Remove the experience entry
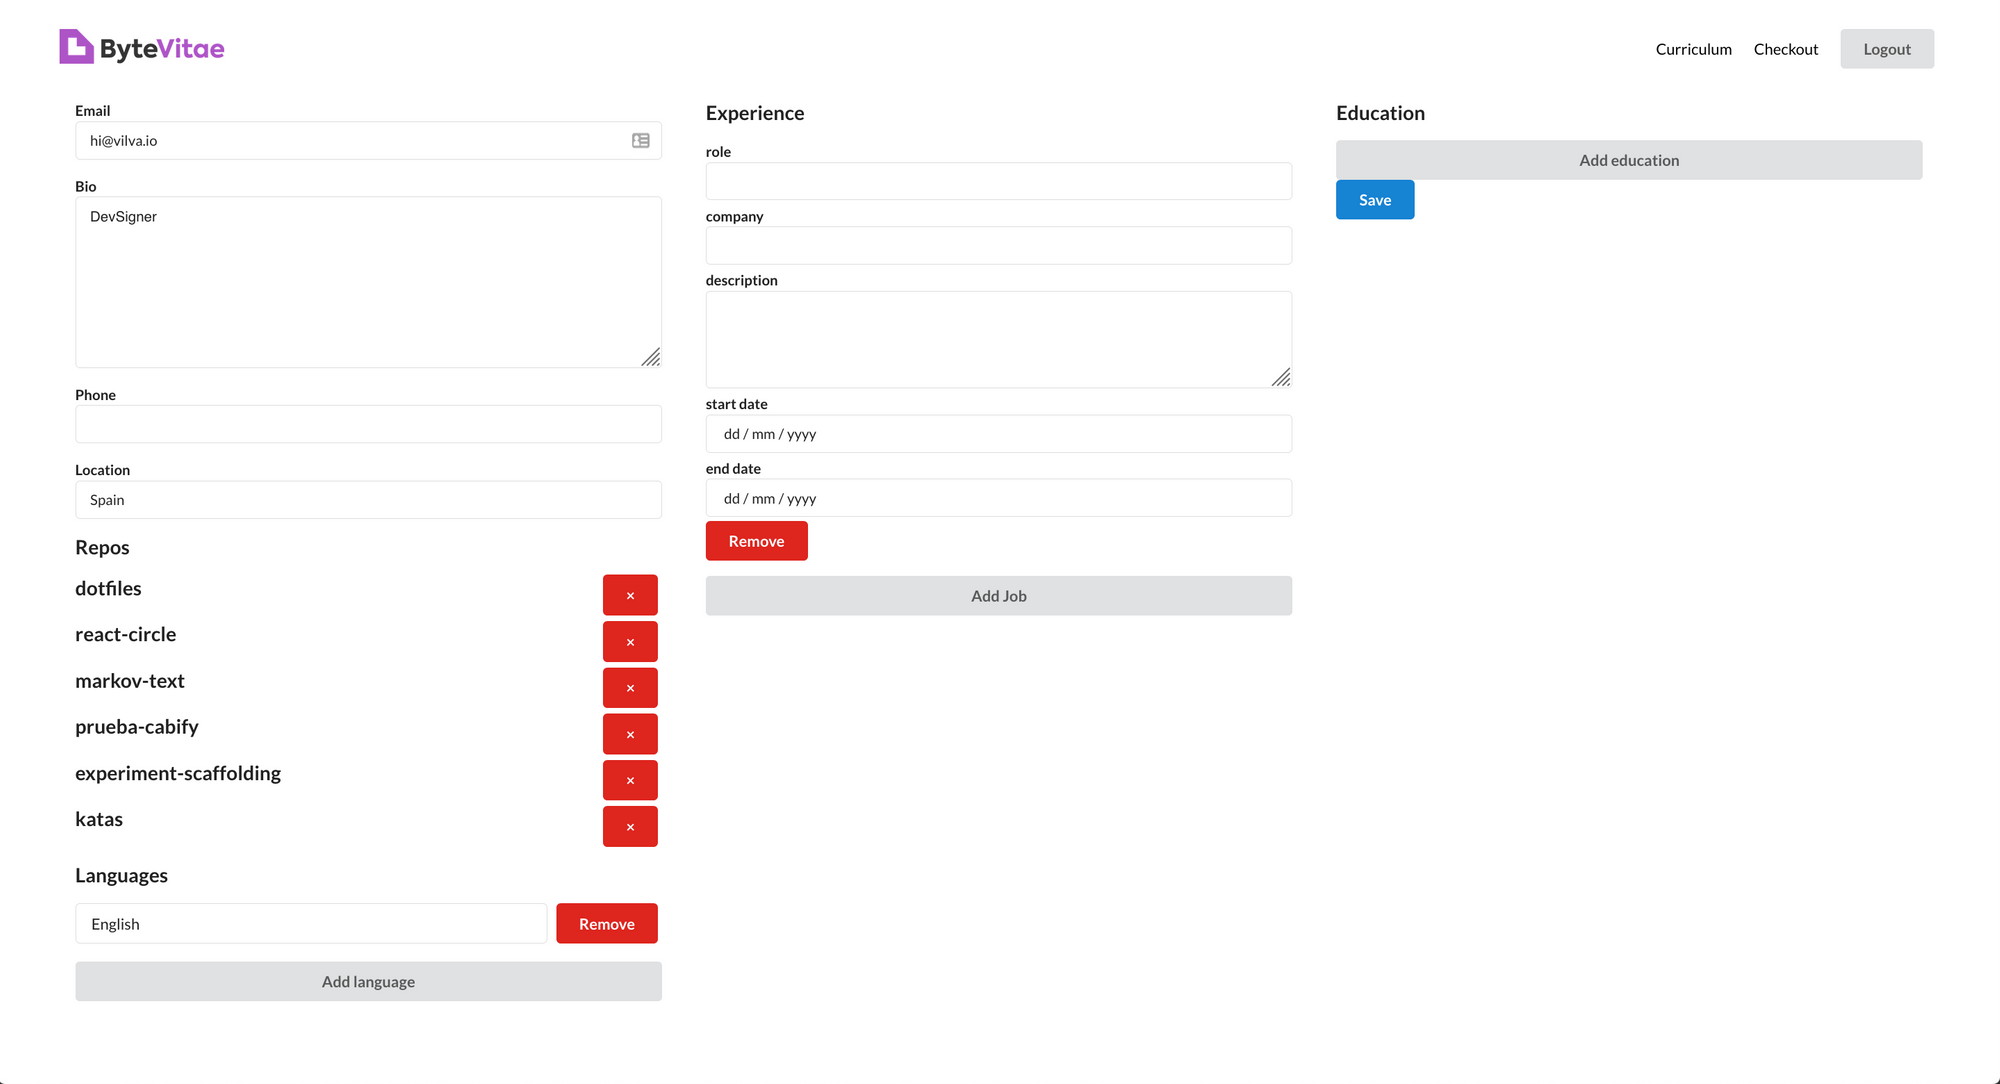This screenshot has height=1084, width=2000. coord(756,541)
